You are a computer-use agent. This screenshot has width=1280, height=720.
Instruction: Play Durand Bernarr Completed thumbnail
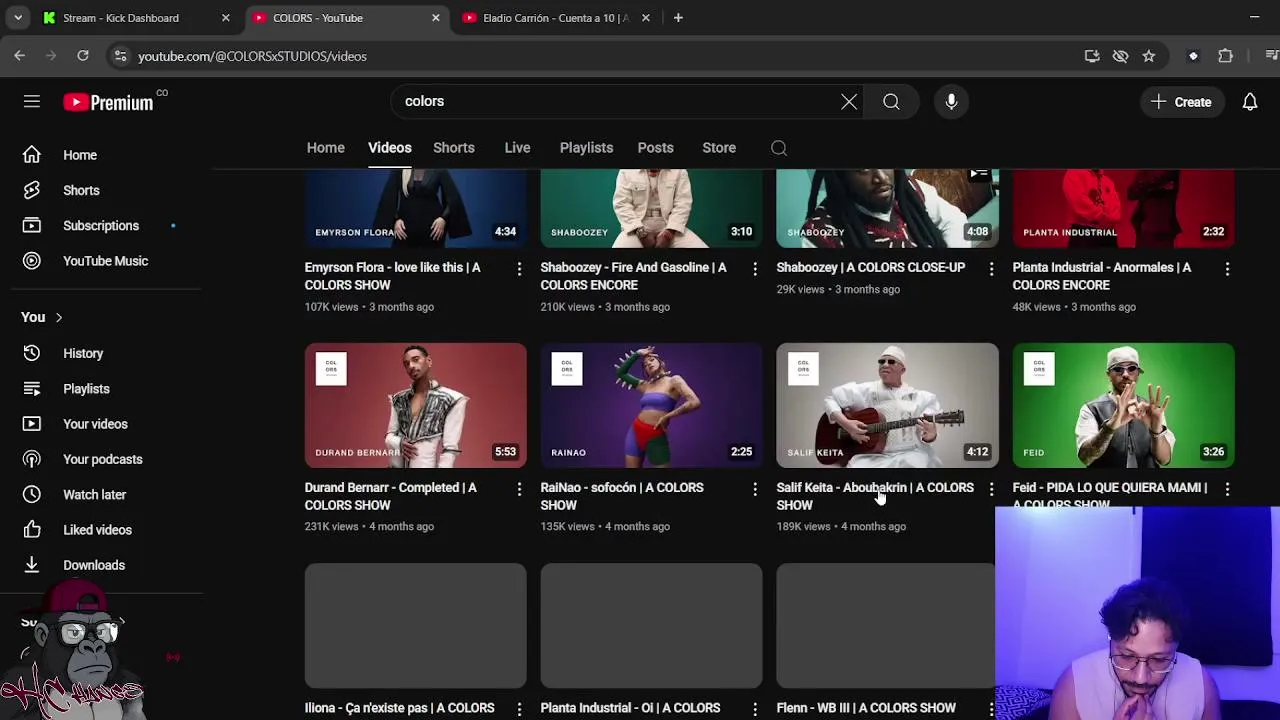[416, 405]
